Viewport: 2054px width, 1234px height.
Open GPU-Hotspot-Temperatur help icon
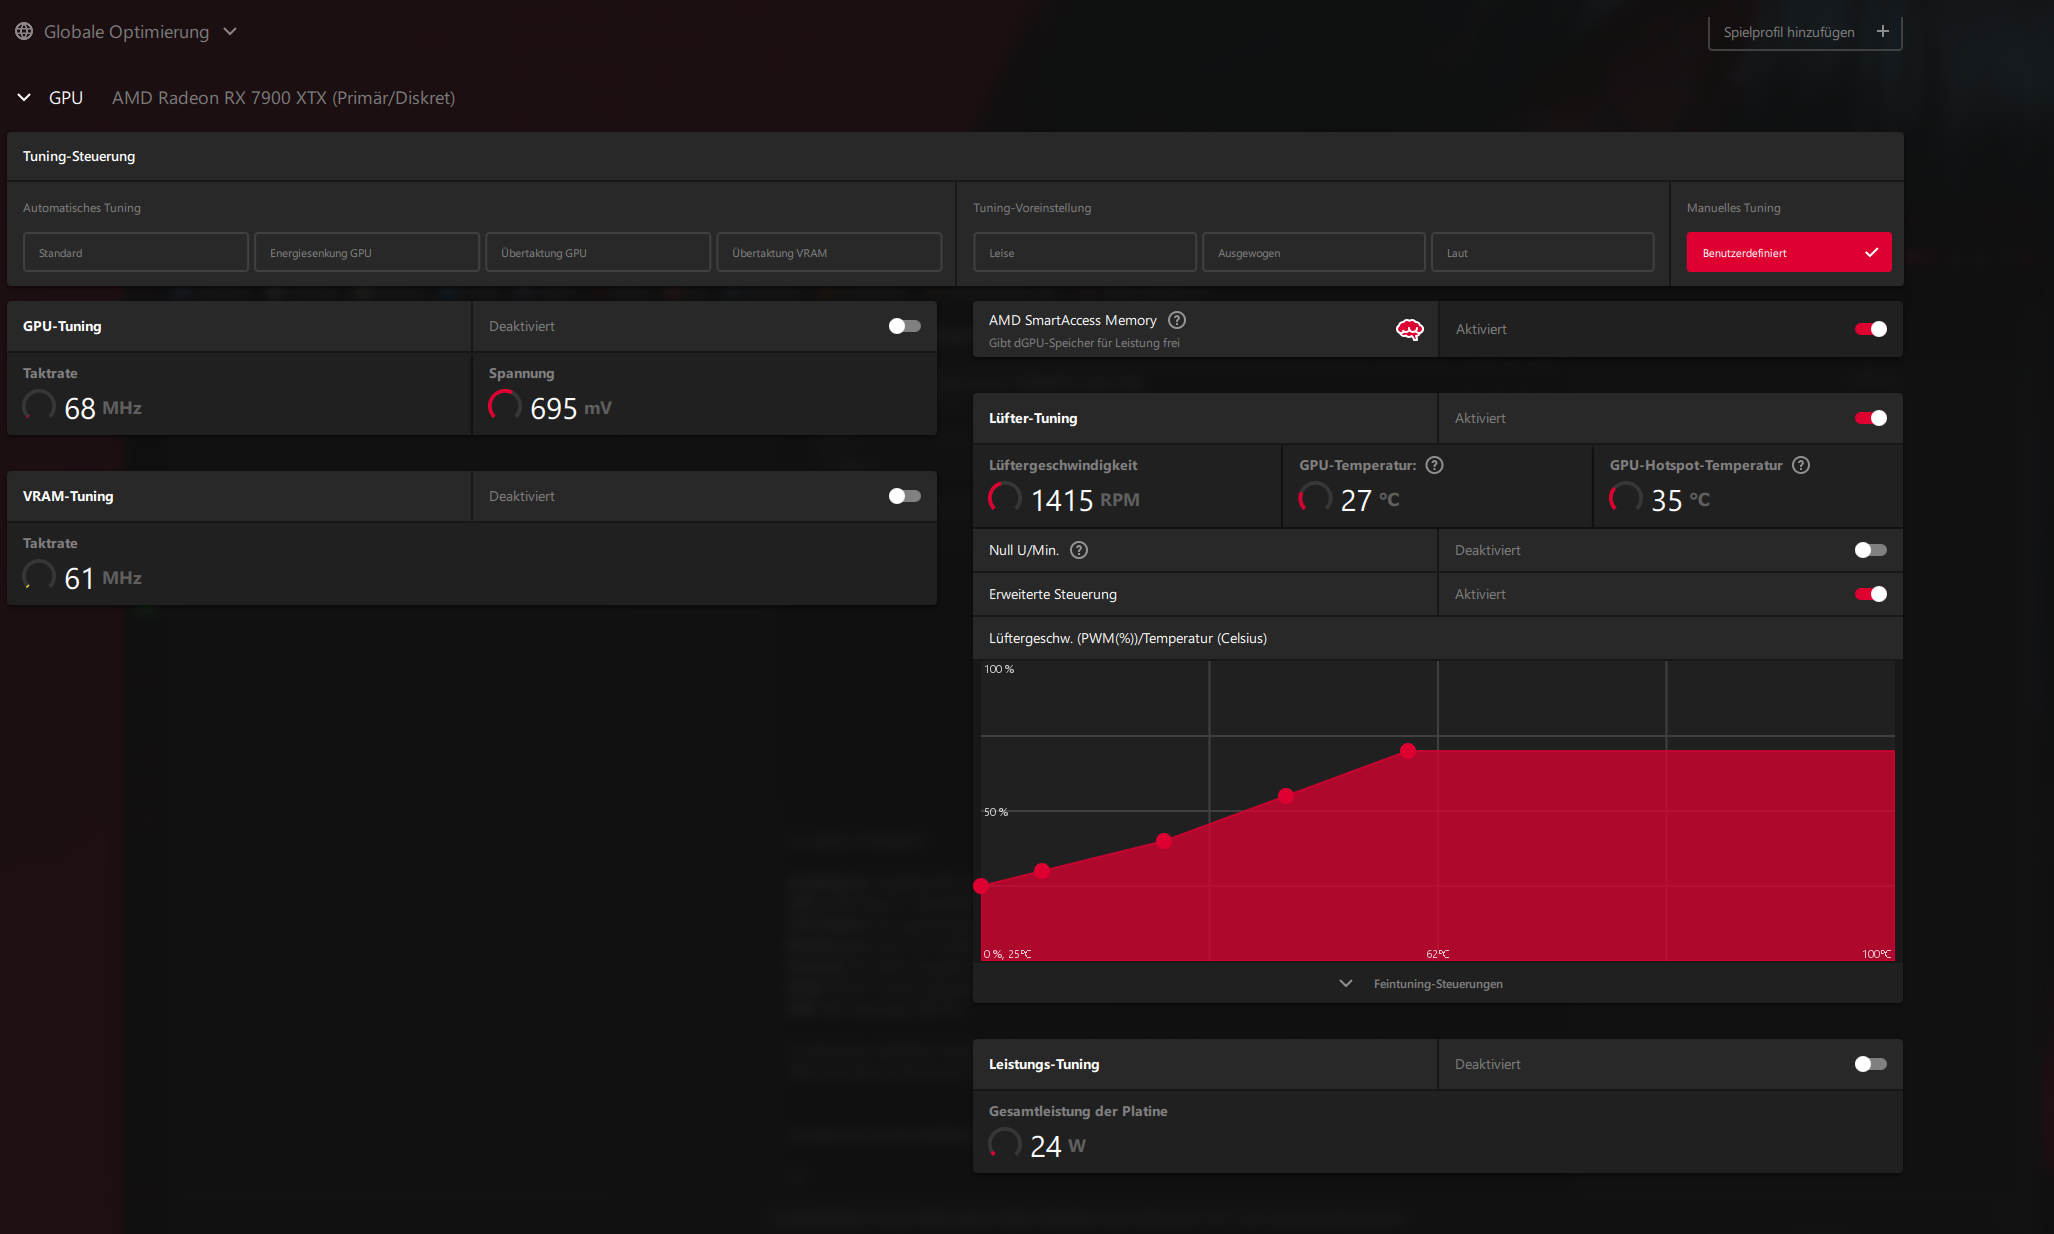tap(1801, 465)
